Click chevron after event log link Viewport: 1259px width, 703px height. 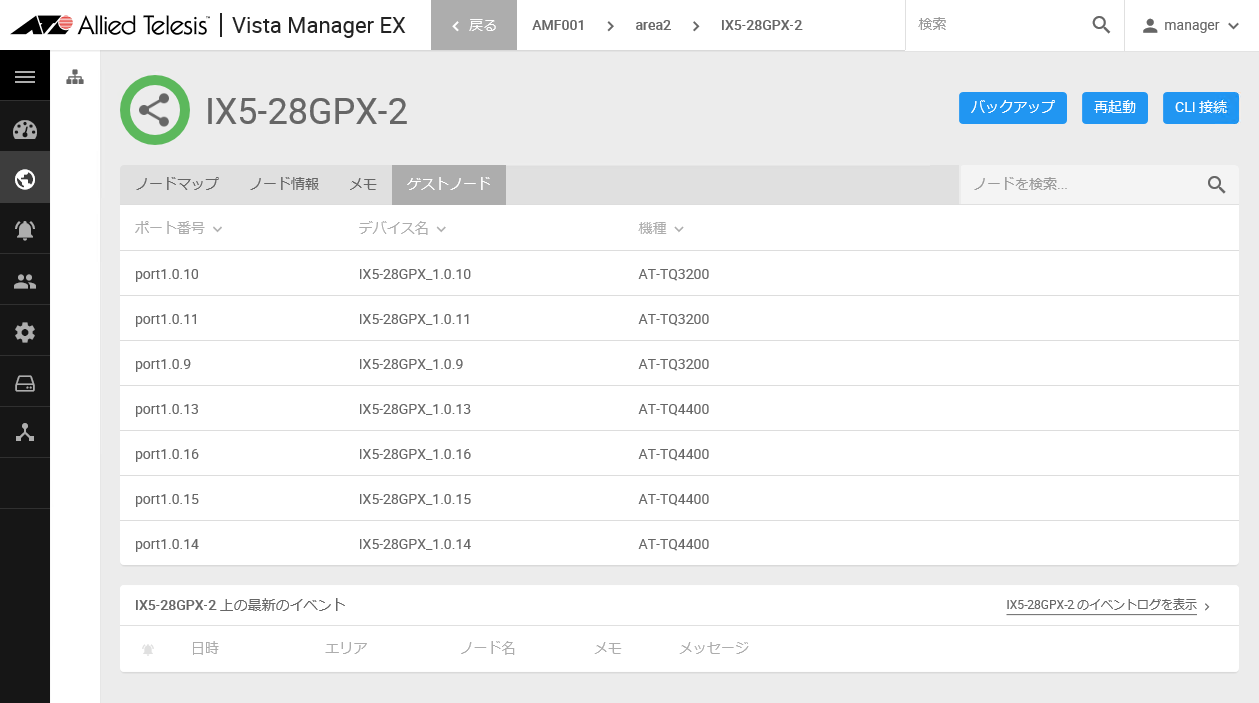[x=1207, y=606]
